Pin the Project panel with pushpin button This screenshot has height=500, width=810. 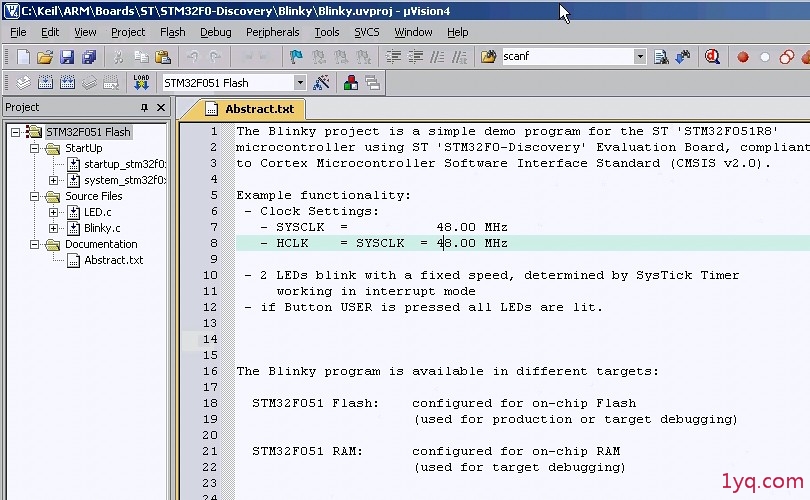pos(144,107)
